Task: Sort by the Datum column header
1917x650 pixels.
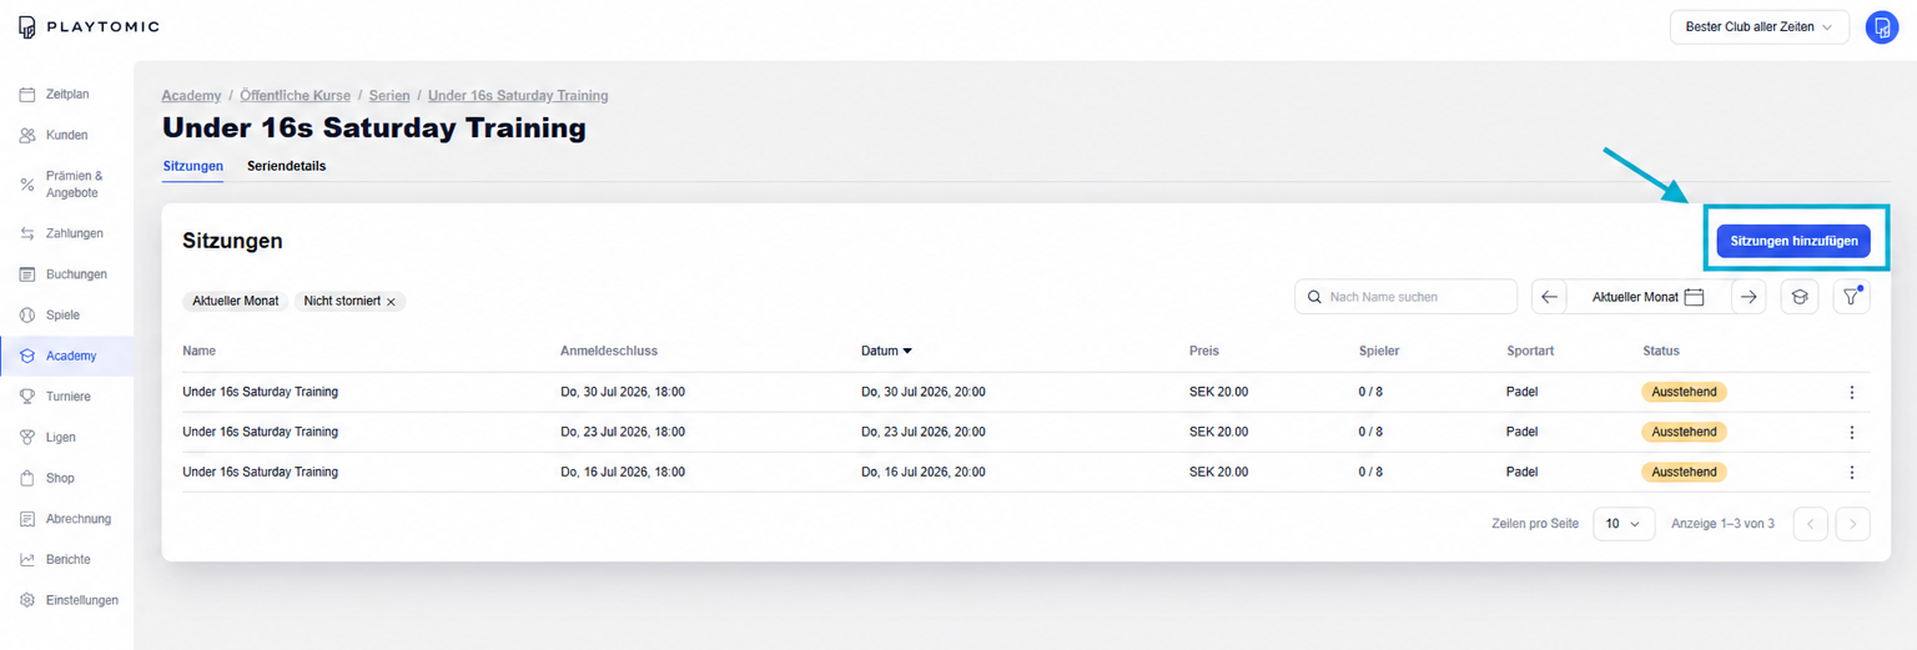Action: tap(886, 351)
